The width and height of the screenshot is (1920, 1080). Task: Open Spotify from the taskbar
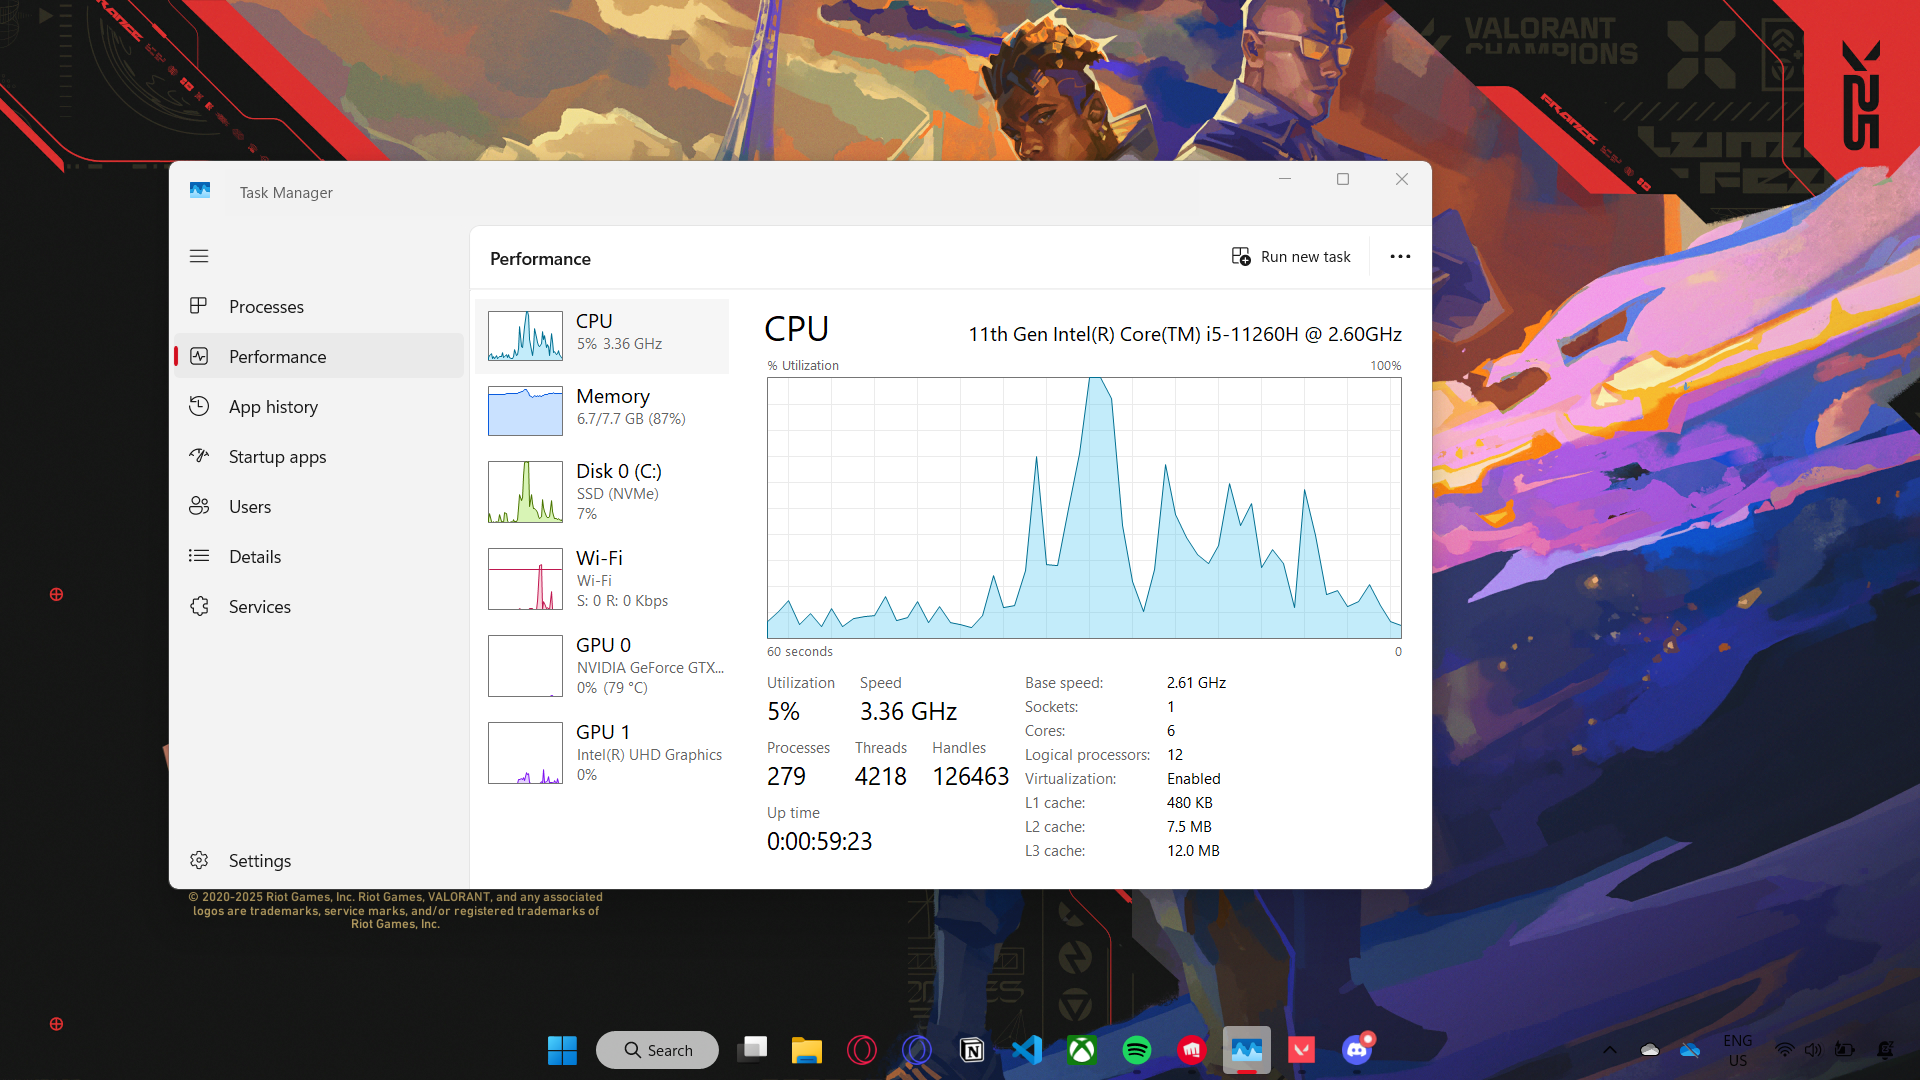point(1137,1050)
